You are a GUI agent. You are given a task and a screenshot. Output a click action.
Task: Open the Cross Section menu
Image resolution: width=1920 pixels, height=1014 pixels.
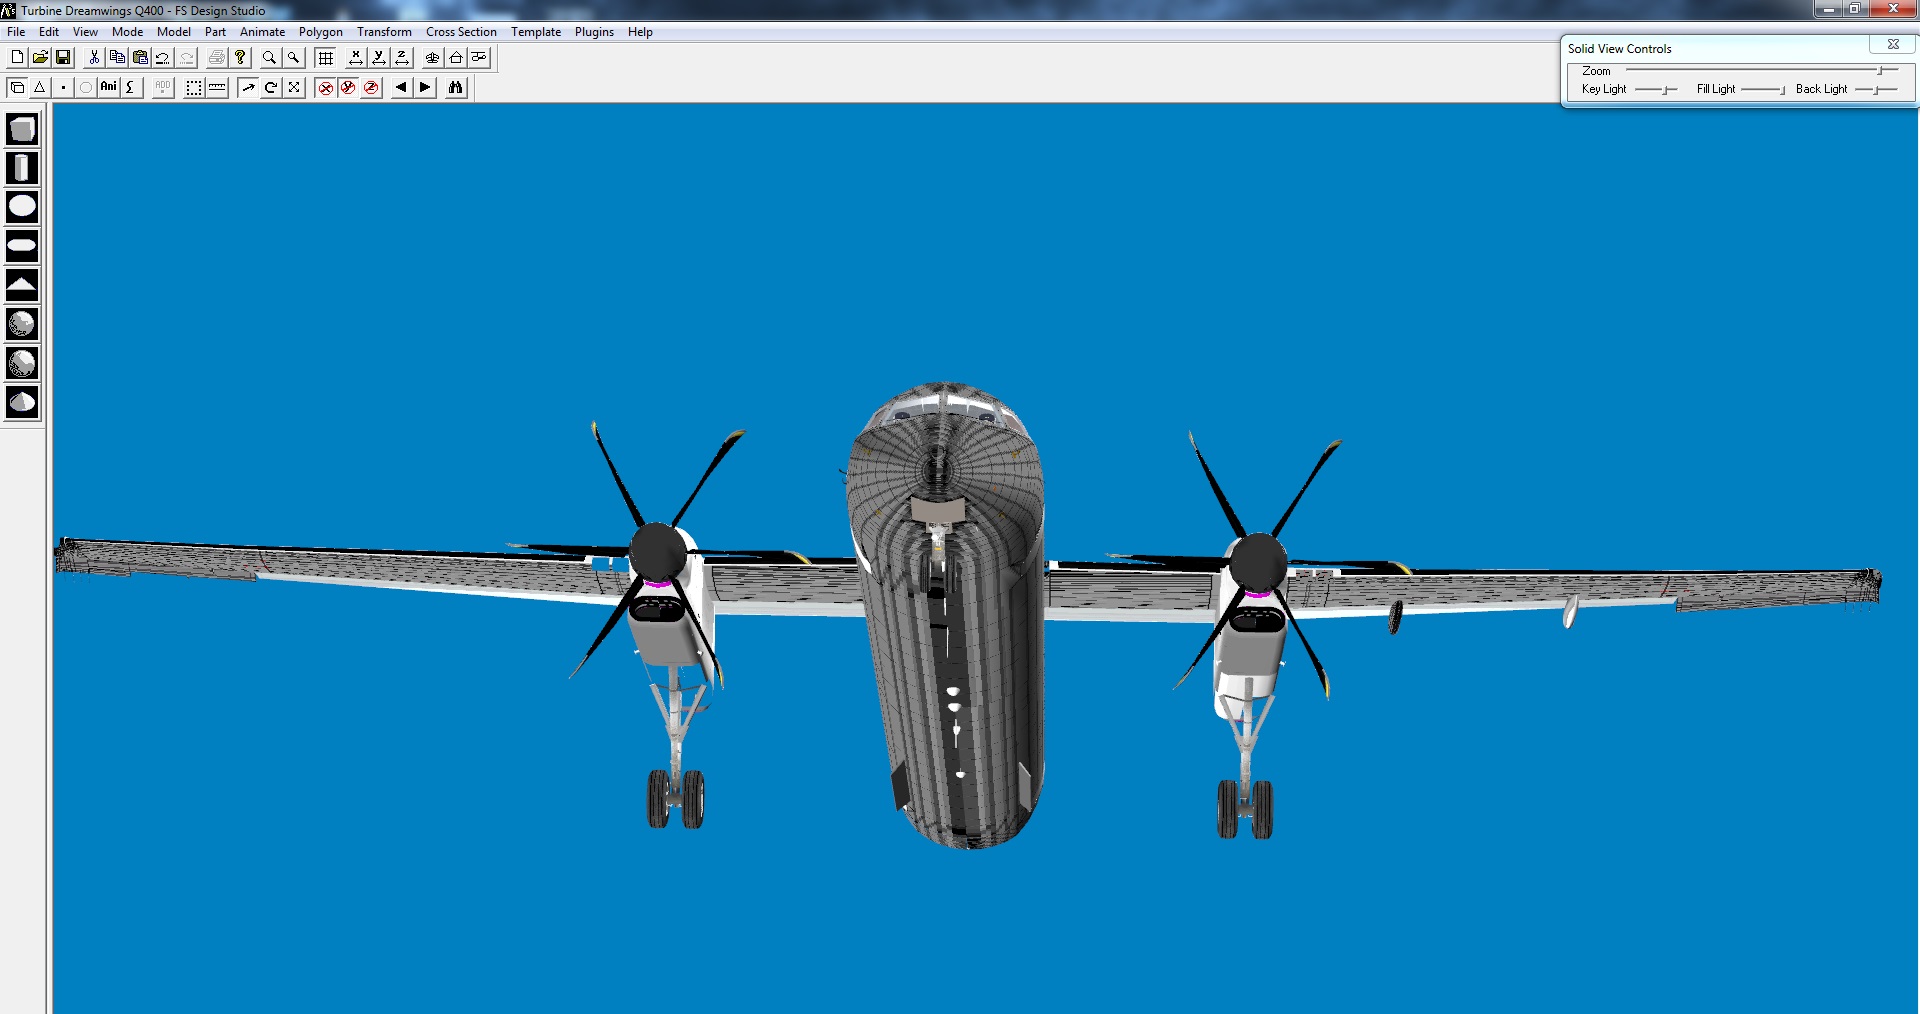click(461, 32)
